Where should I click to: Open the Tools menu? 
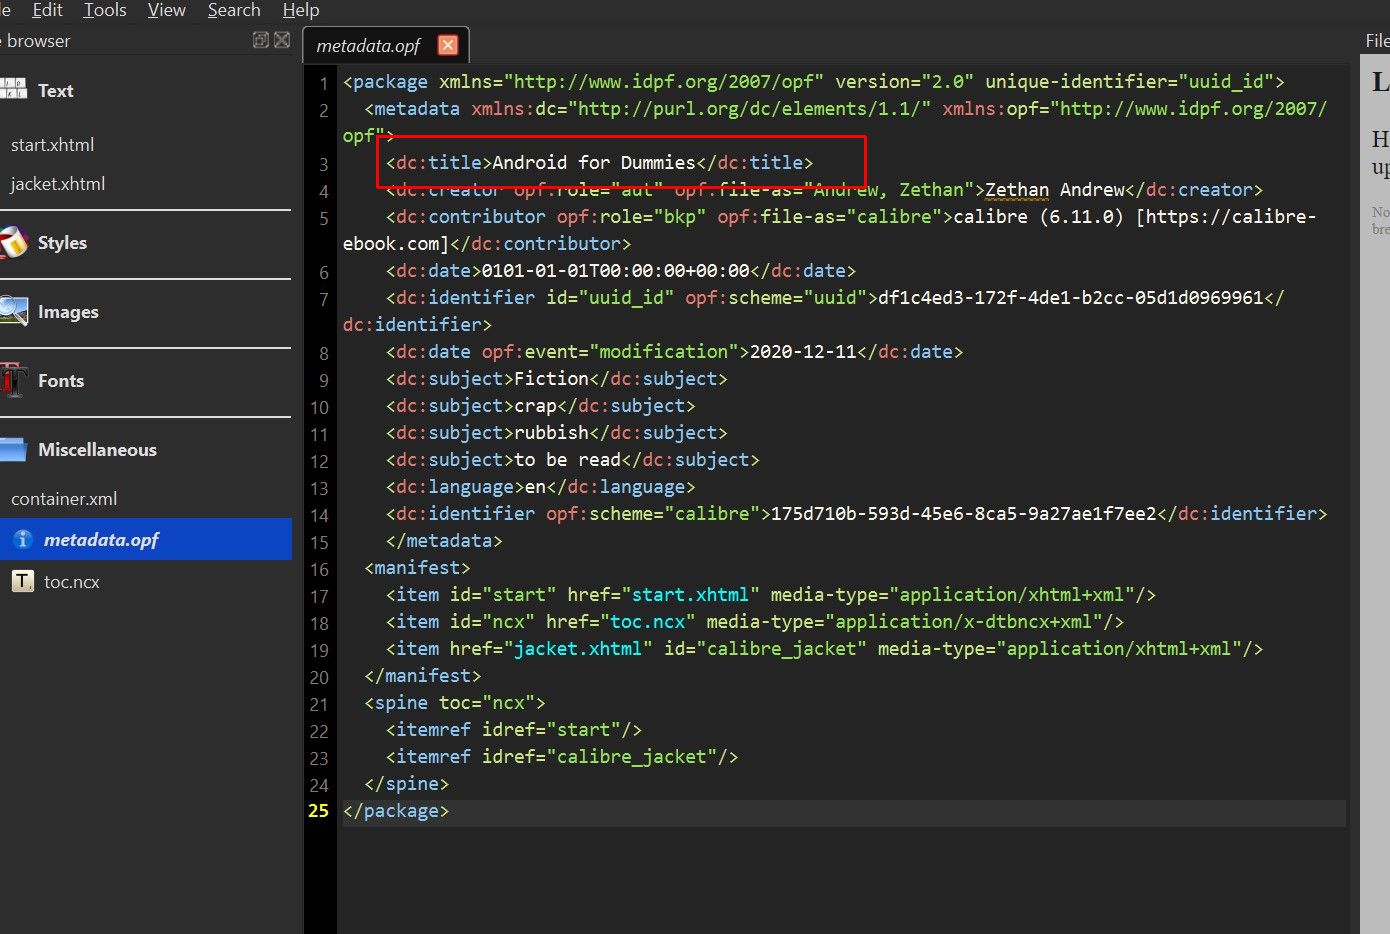105,10
